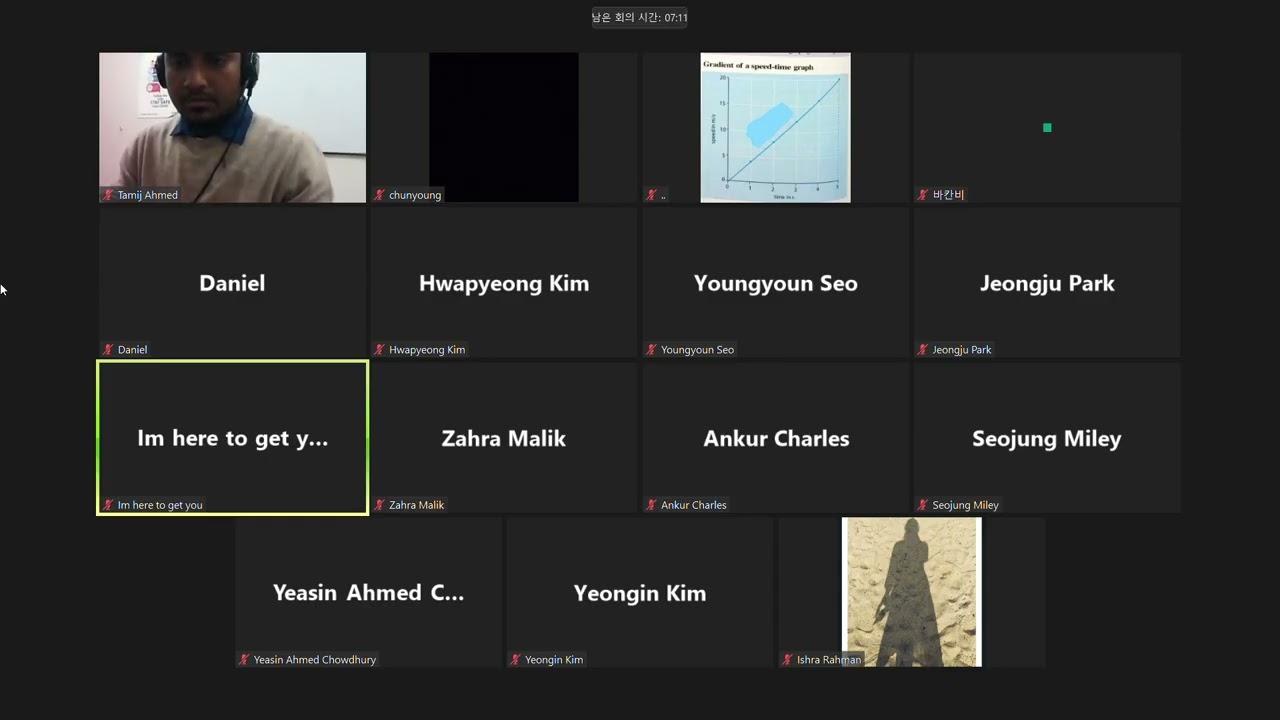This screenshot has height=720, width=1280.
Task: Select chunyoung's black video tile
Action: [504, 128]
